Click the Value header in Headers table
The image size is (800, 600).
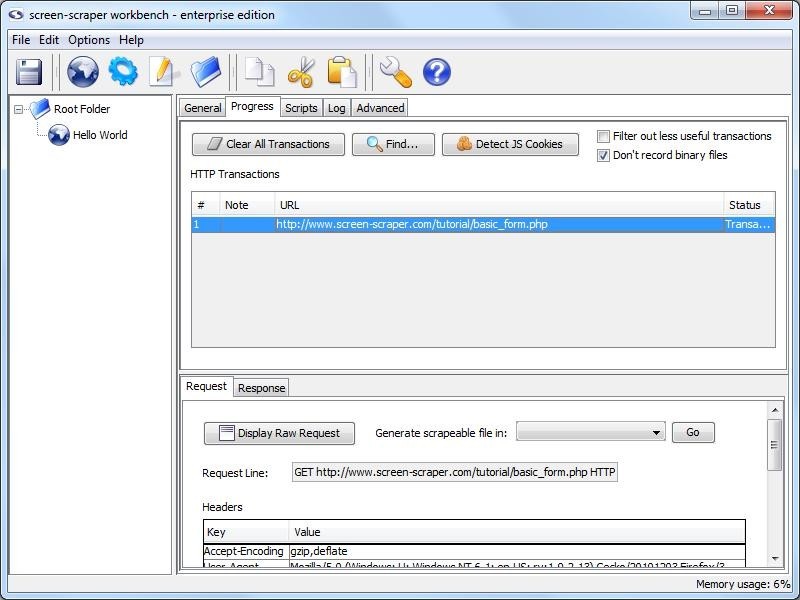[x=517, y=532]
